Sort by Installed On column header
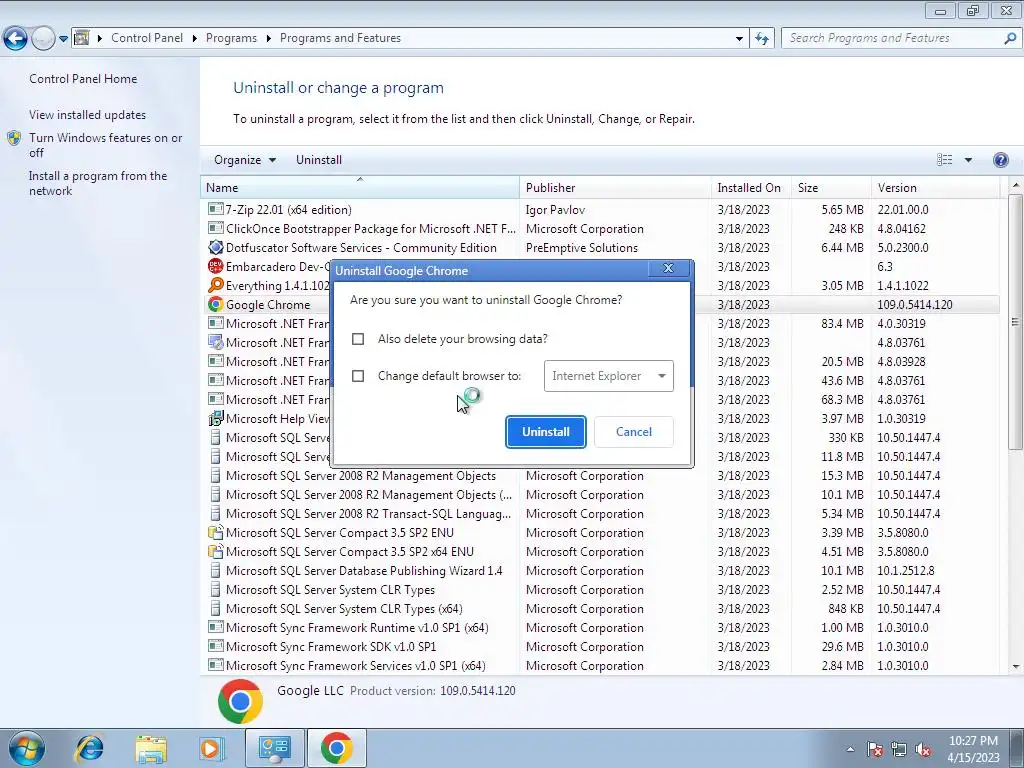Viewport: 1024px width, 768px height. (752, 187)
